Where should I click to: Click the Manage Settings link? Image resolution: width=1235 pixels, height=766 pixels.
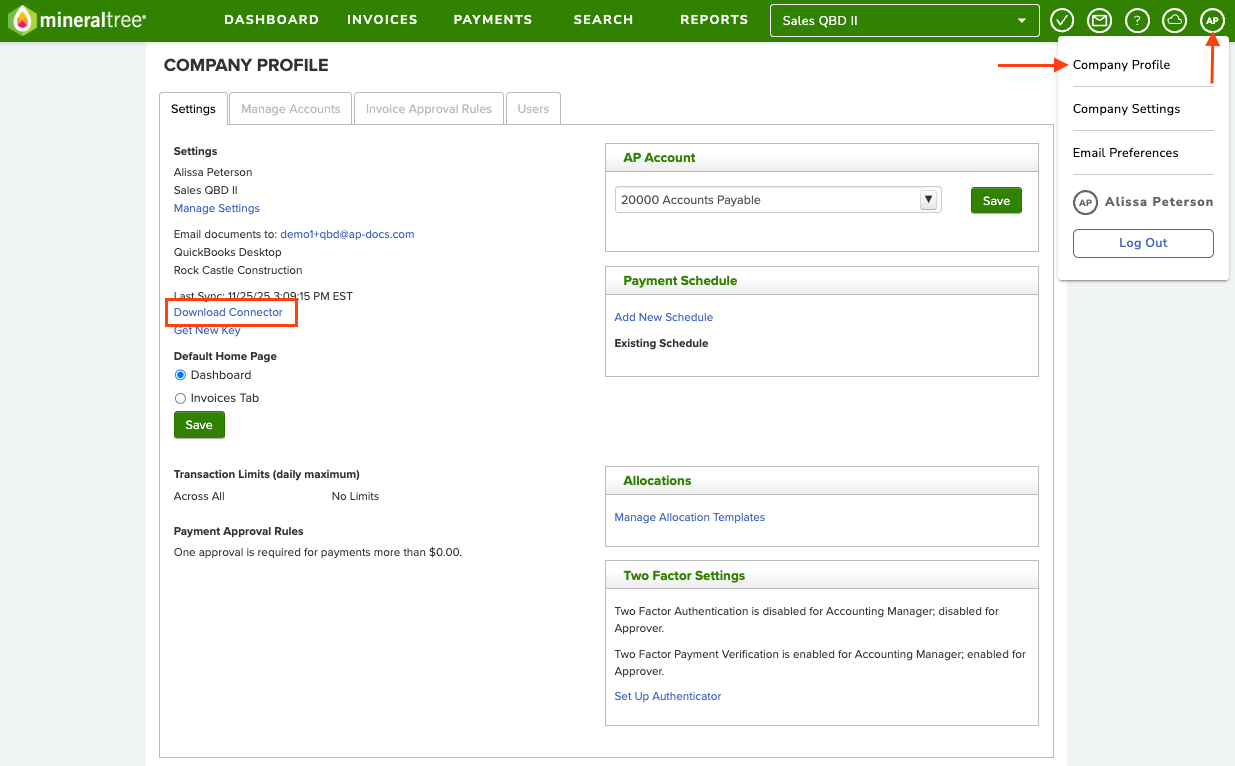(217, 208)
